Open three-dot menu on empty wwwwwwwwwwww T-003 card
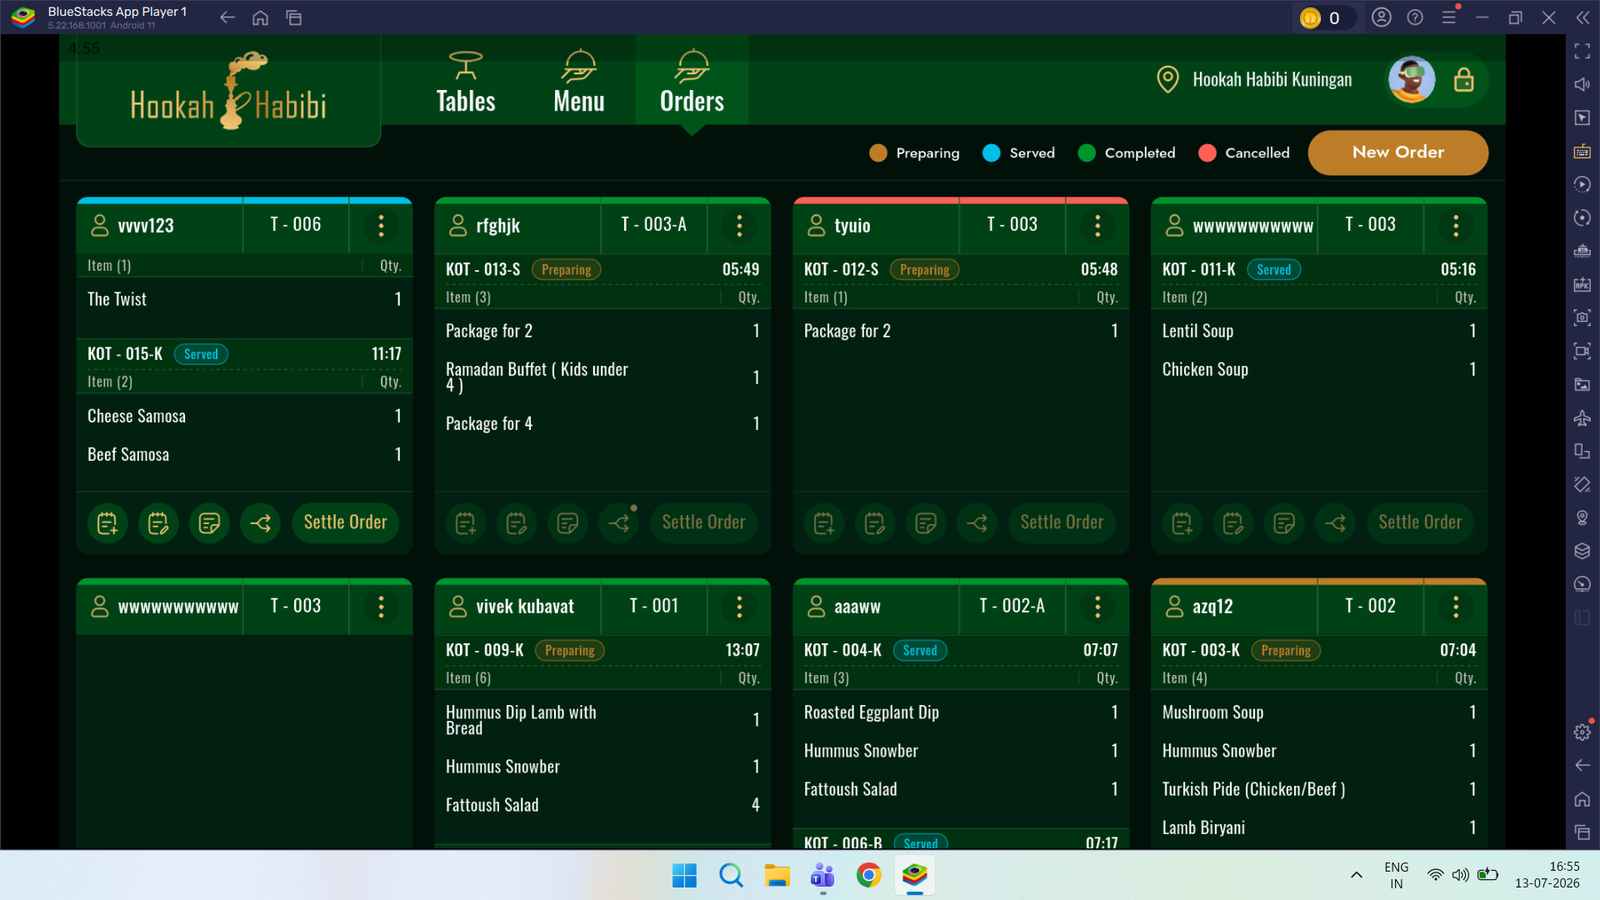 click(x=381, y=607)
